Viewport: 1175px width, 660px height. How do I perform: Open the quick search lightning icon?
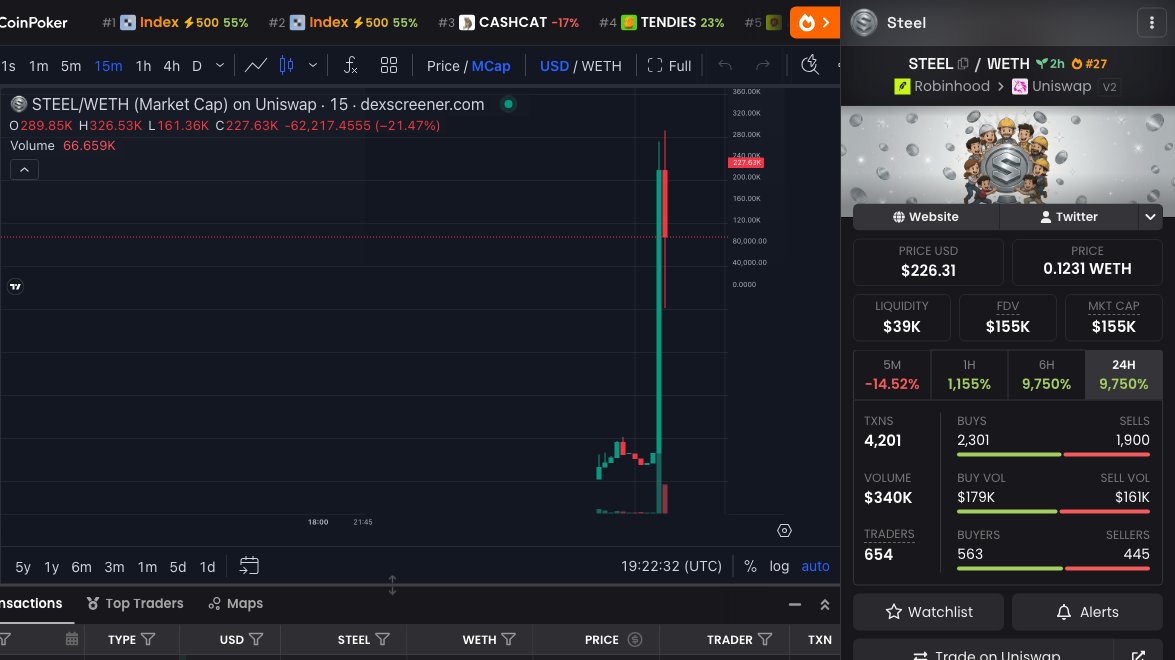pyautogui.click(x=809, y=65)
